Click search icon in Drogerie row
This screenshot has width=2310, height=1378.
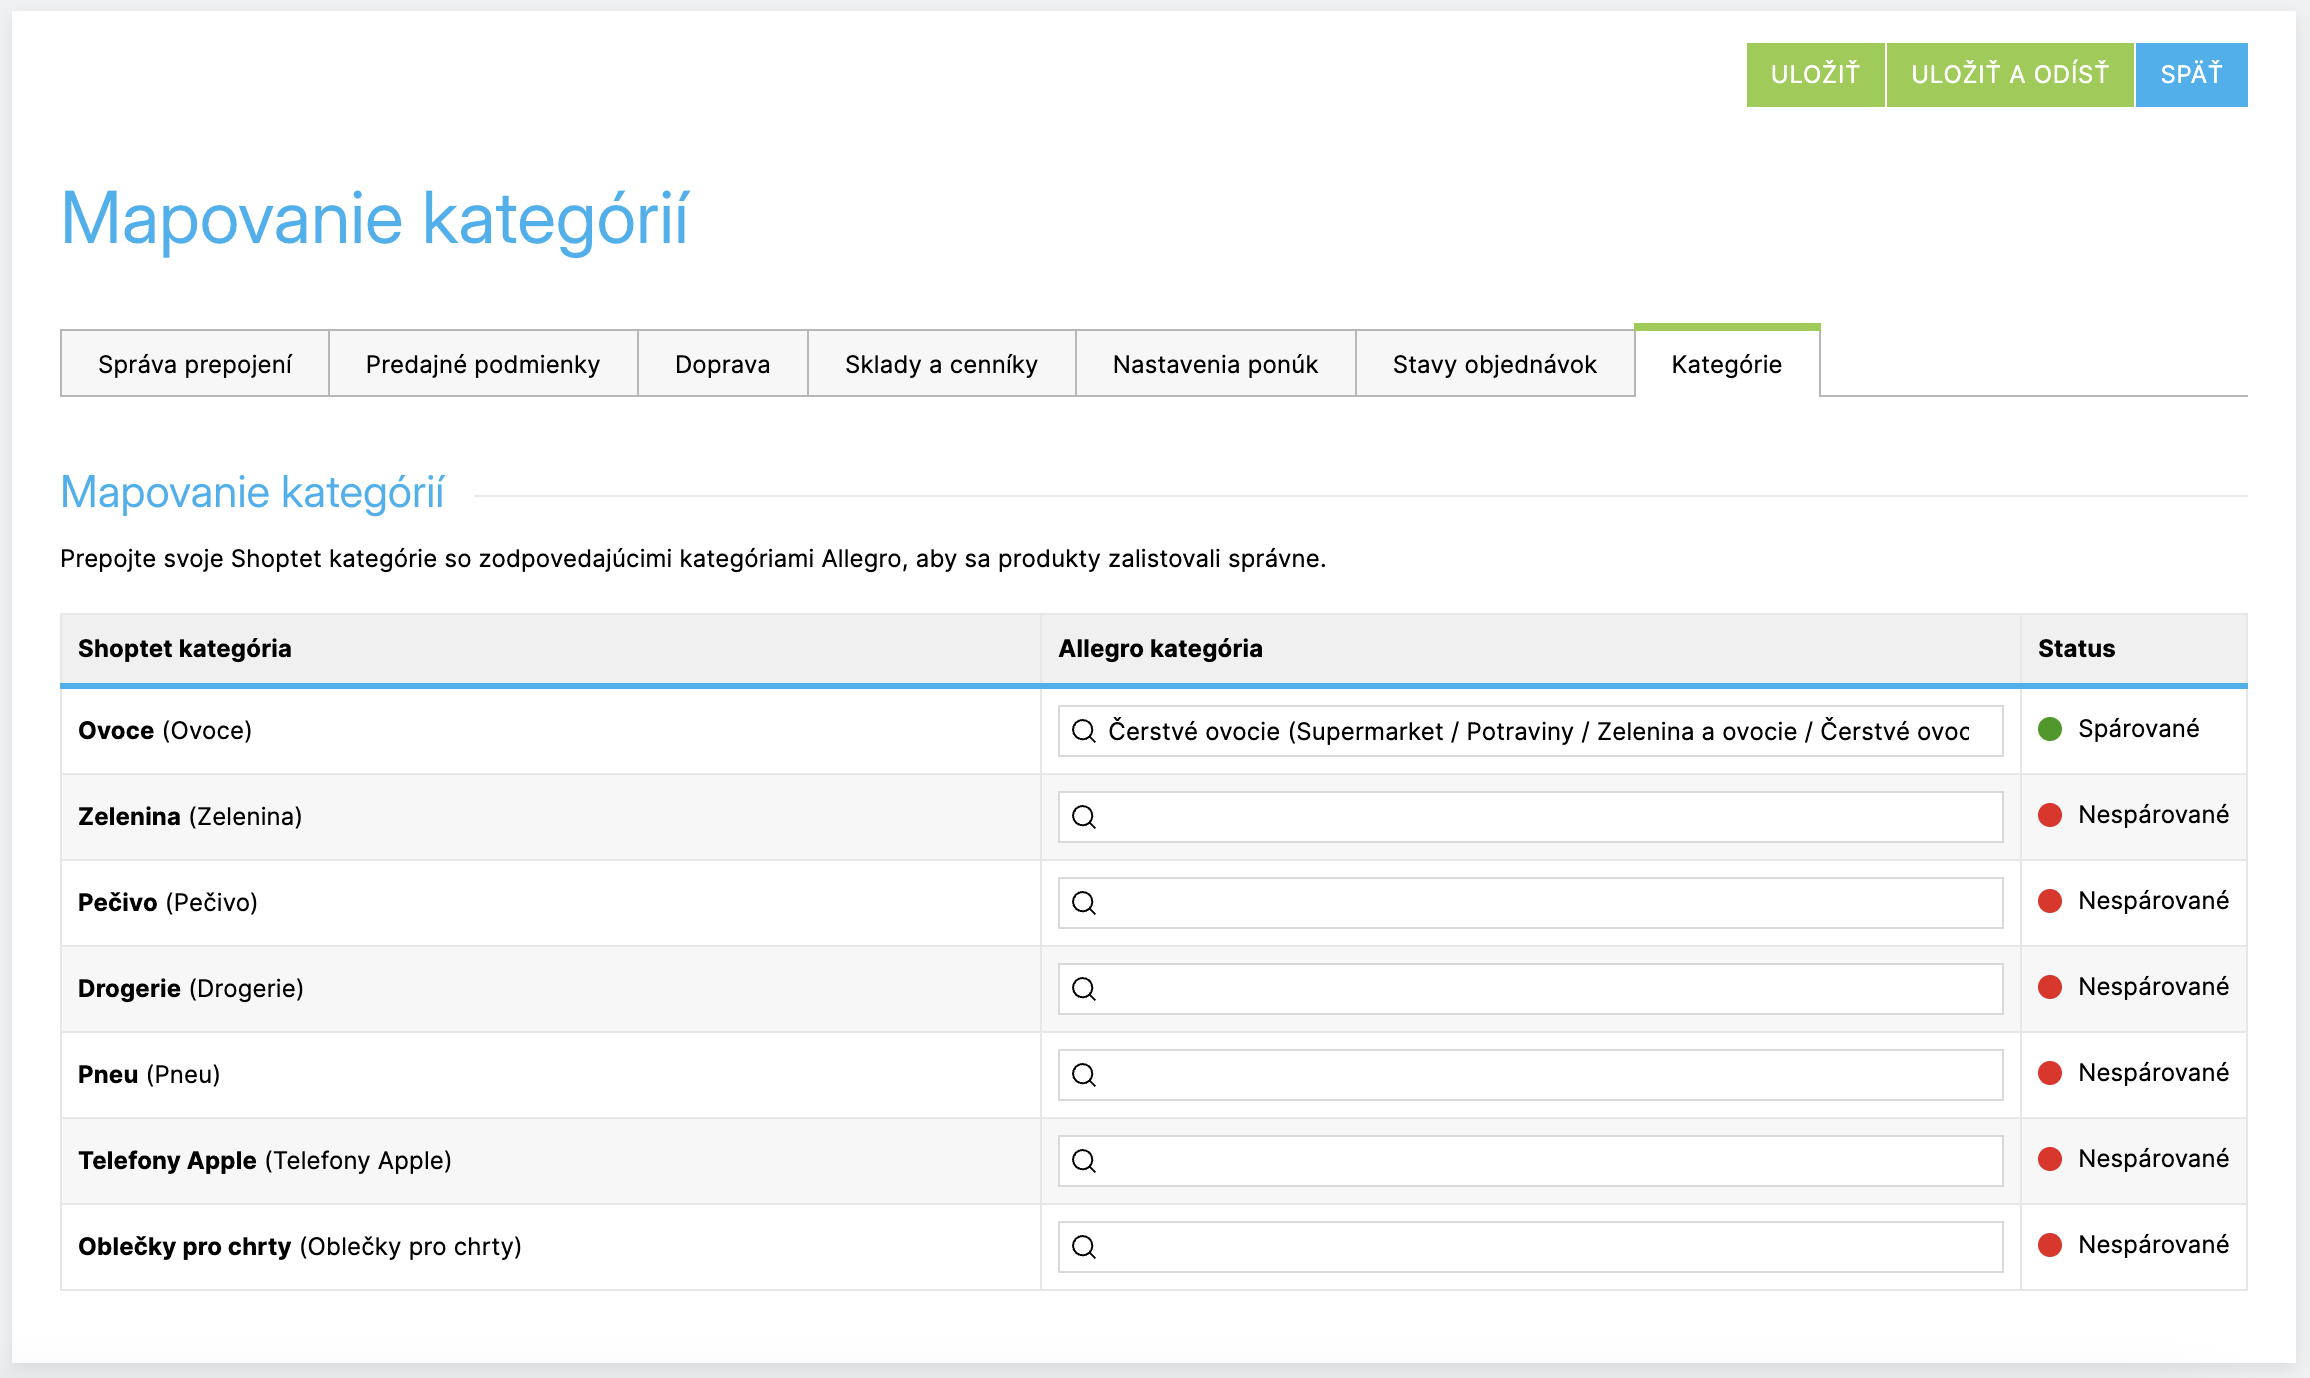[1084, 989]
